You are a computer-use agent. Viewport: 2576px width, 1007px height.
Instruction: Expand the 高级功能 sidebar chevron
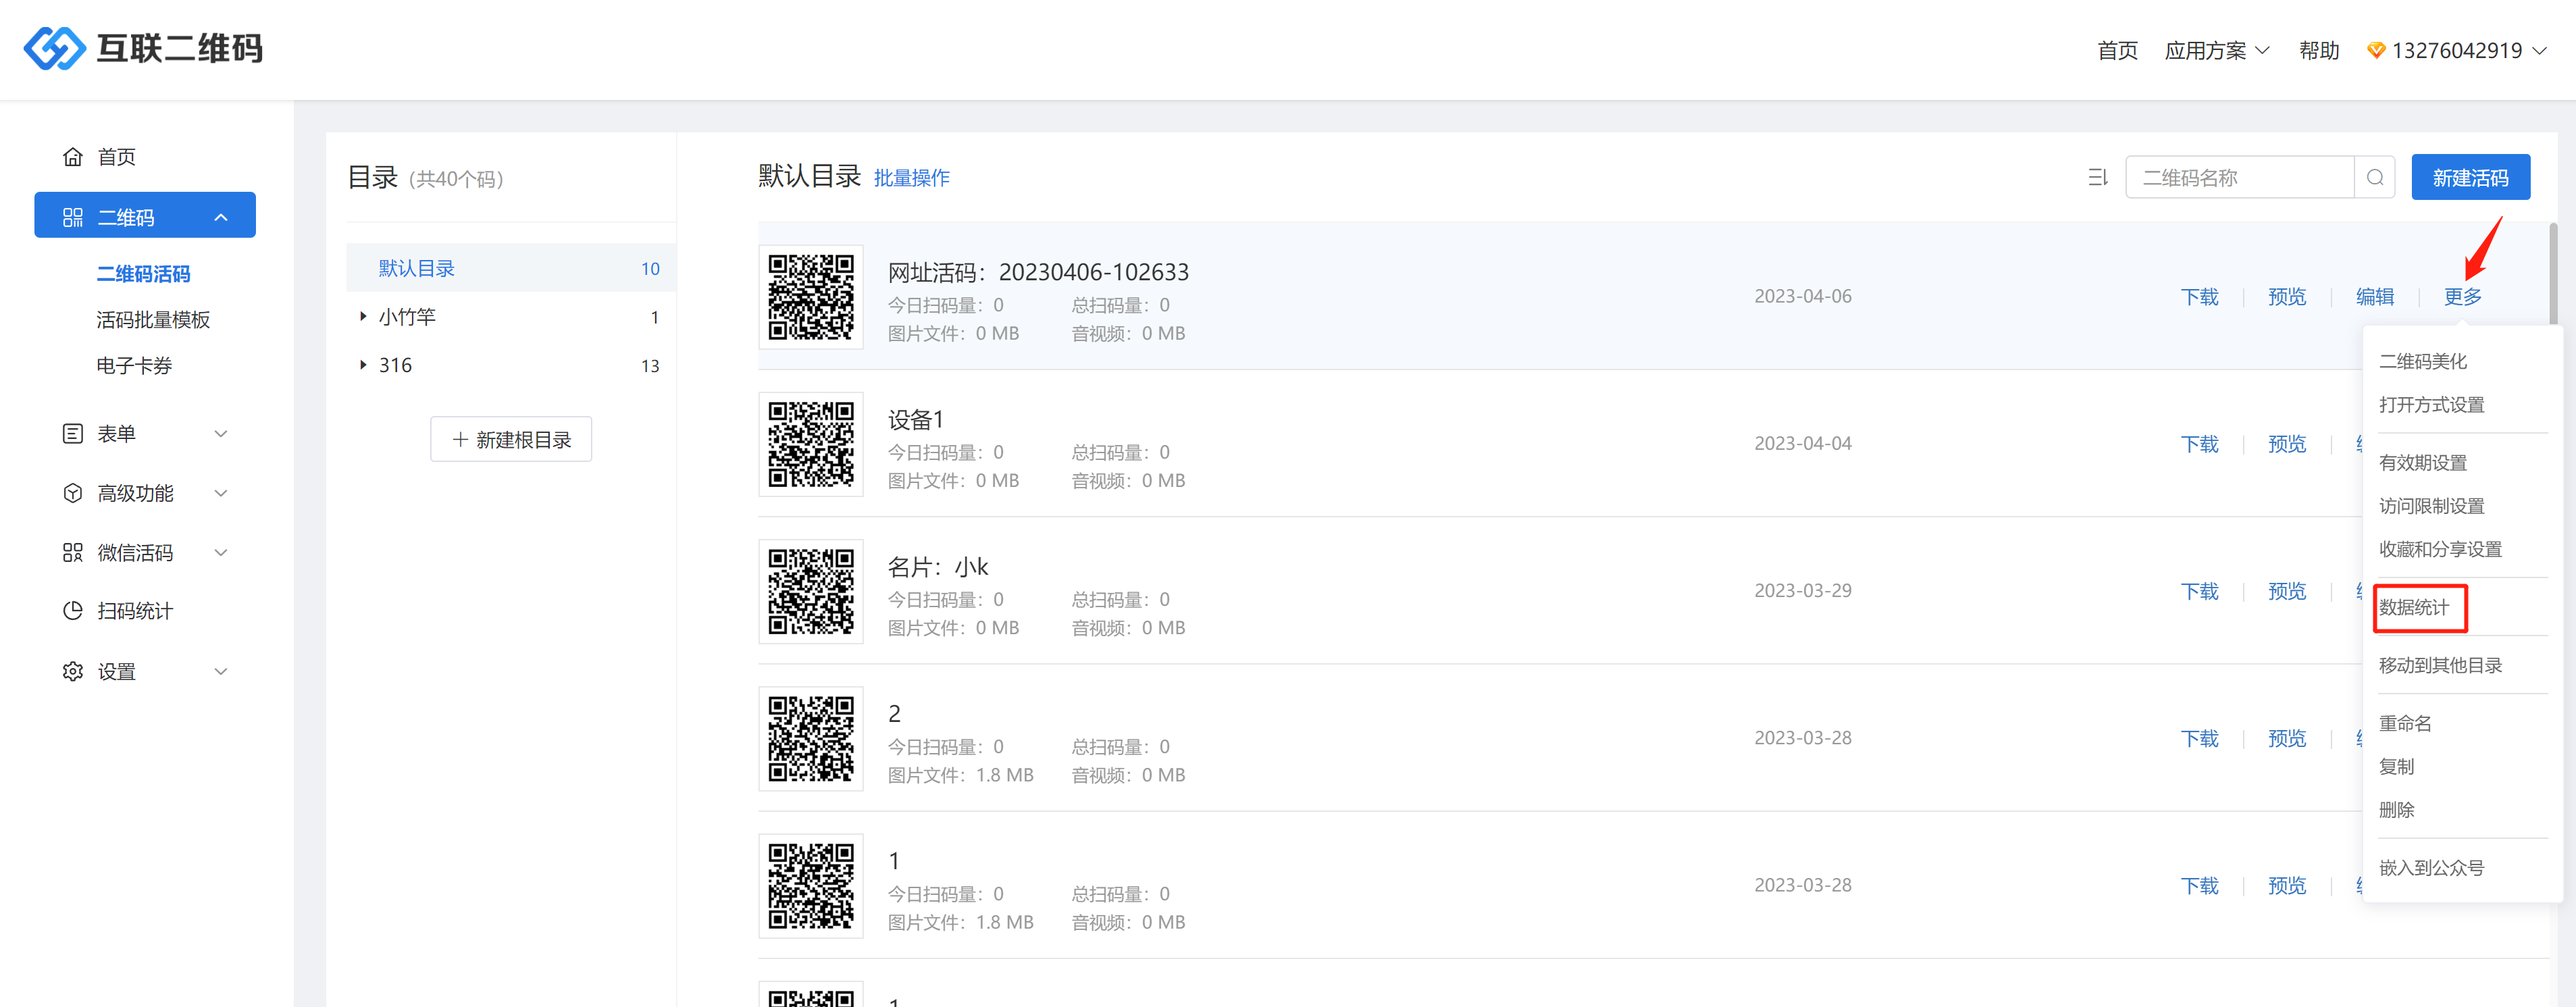(x=221, y=493)
